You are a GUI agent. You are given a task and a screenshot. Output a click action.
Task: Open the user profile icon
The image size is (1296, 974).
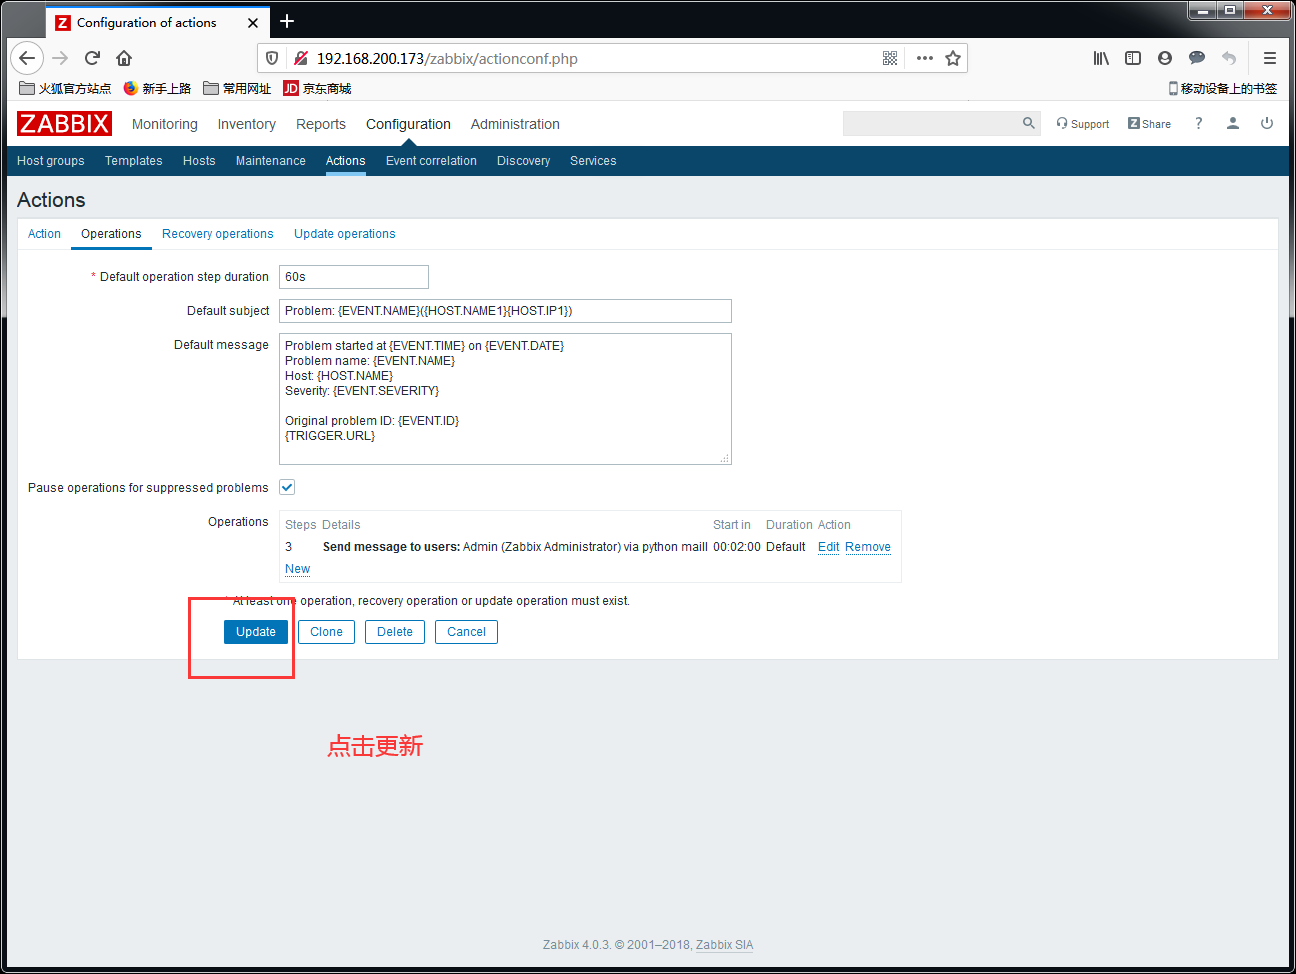[x=1233, y=123]
